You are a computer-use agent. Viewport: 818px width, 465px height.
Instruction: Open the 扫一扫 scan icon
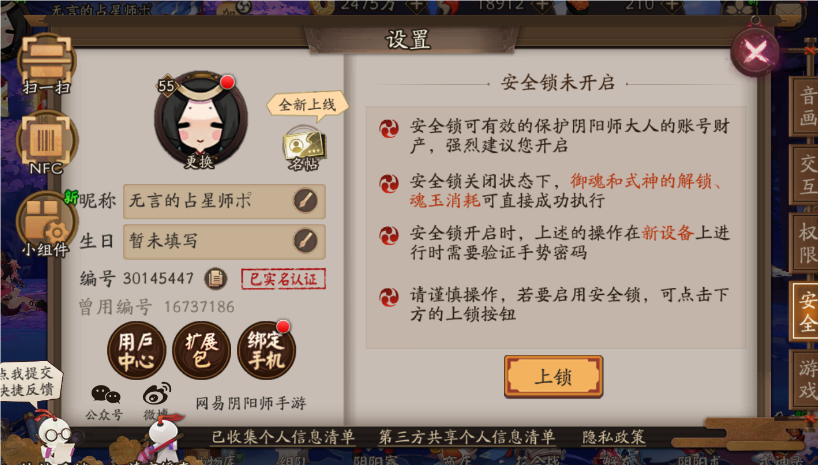coord(46,64)
